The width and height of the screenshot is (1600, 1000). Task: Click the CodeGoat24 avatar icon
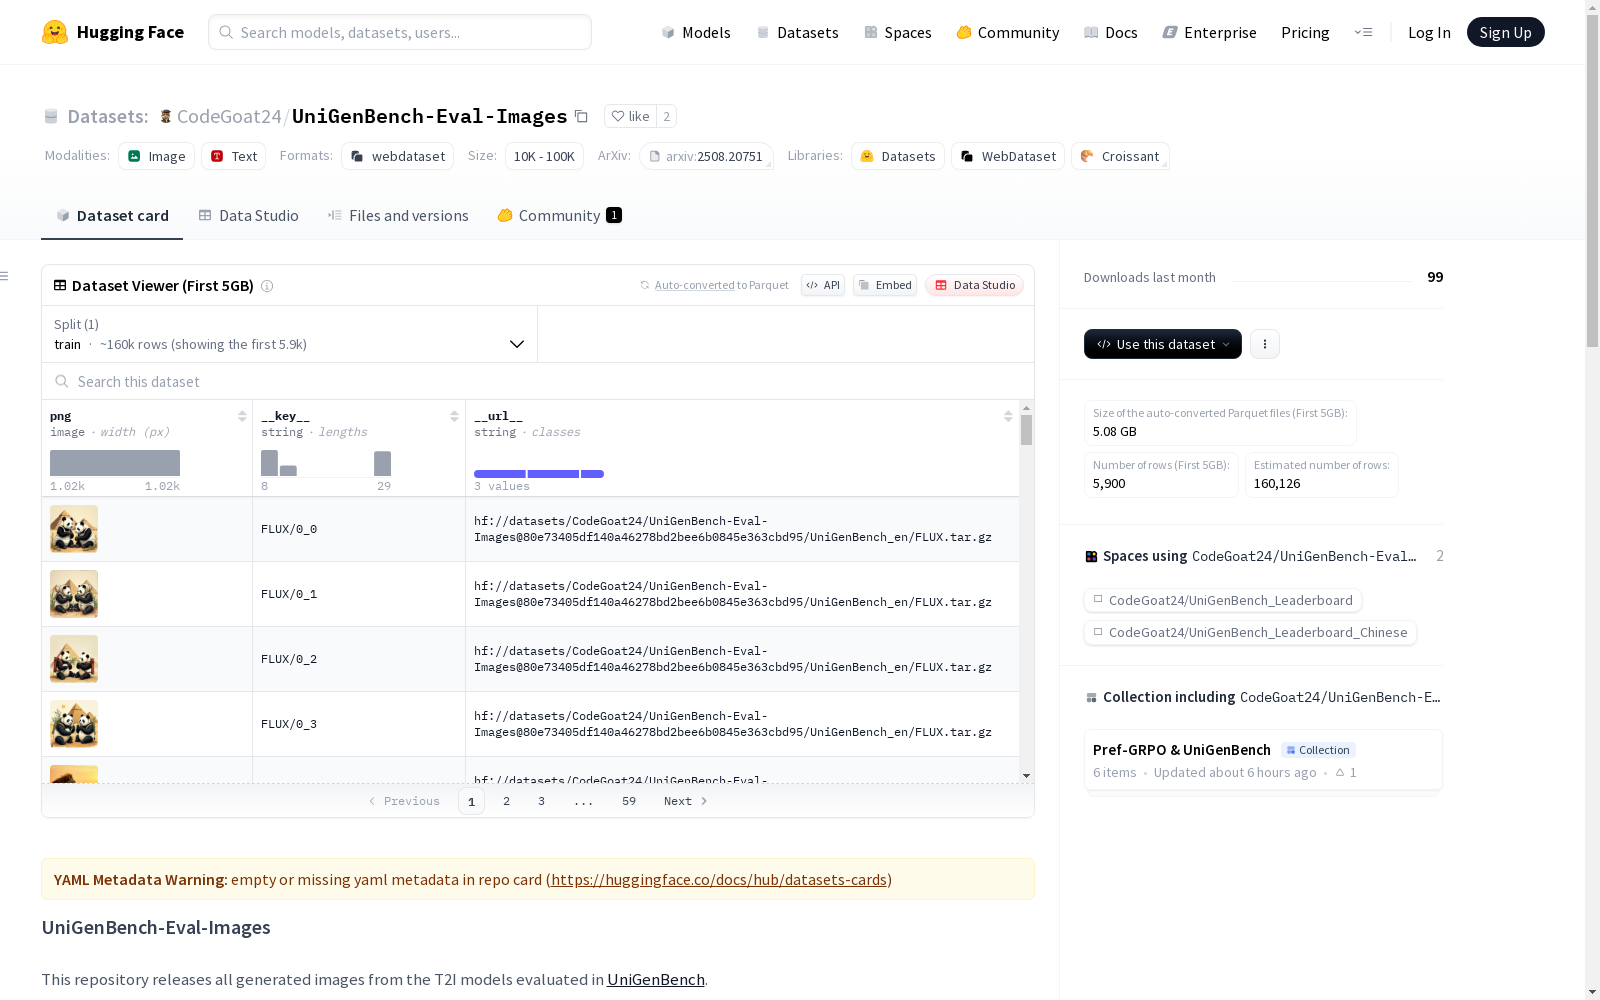pos(166,116)
